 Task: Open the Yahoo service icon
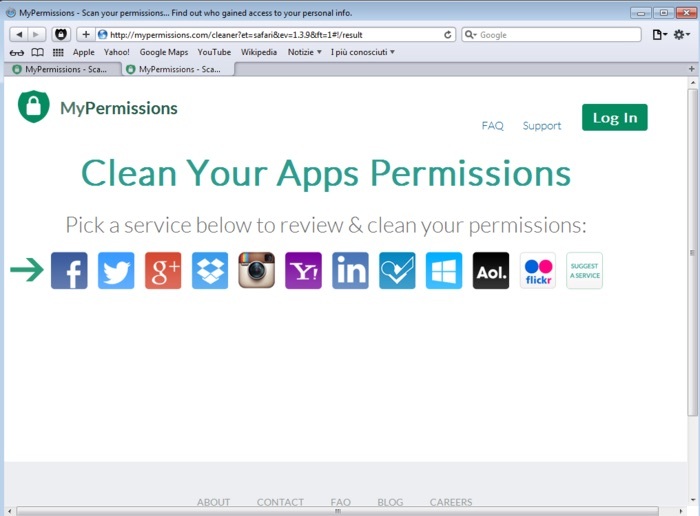point(304,270)
